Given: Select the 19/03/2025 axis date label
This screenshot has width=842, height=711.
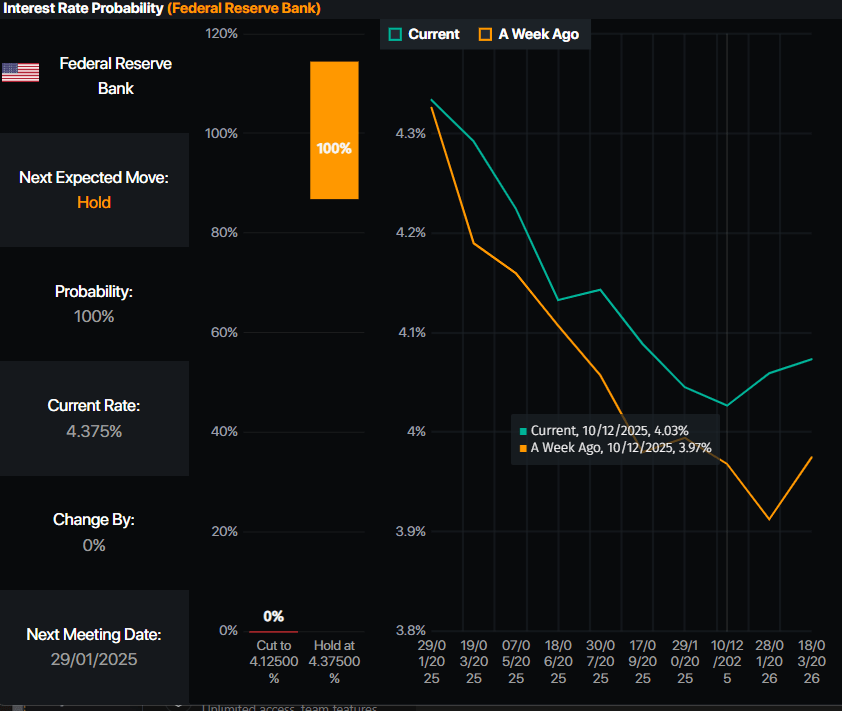Looking at the screenshot, I should pos(473,662).
